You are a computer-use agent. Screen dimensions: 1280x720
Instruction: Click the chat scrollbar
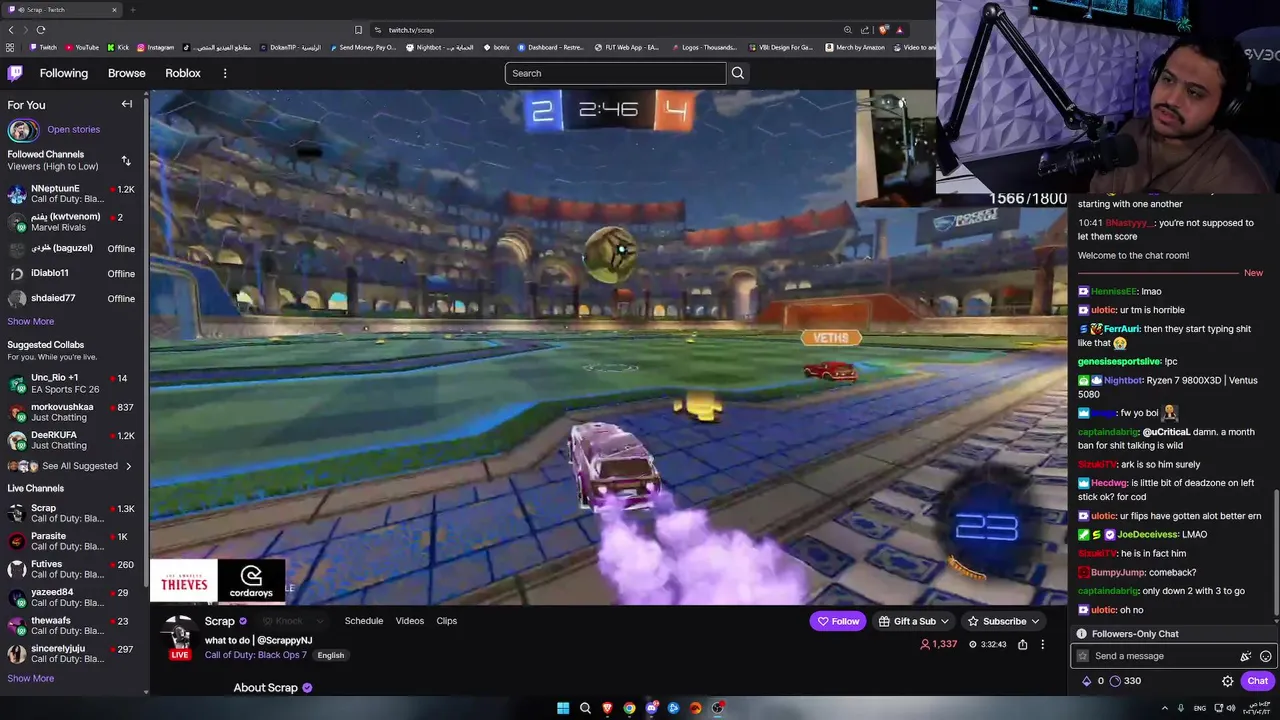point(1276,554)
